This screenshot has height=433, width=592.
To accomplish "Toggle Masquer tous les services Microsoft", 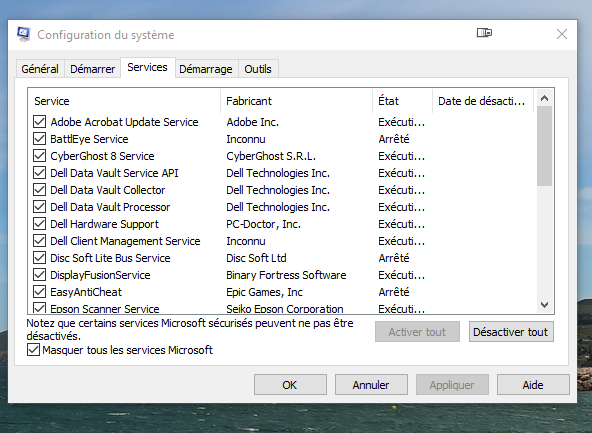I will tap(33, 350).
